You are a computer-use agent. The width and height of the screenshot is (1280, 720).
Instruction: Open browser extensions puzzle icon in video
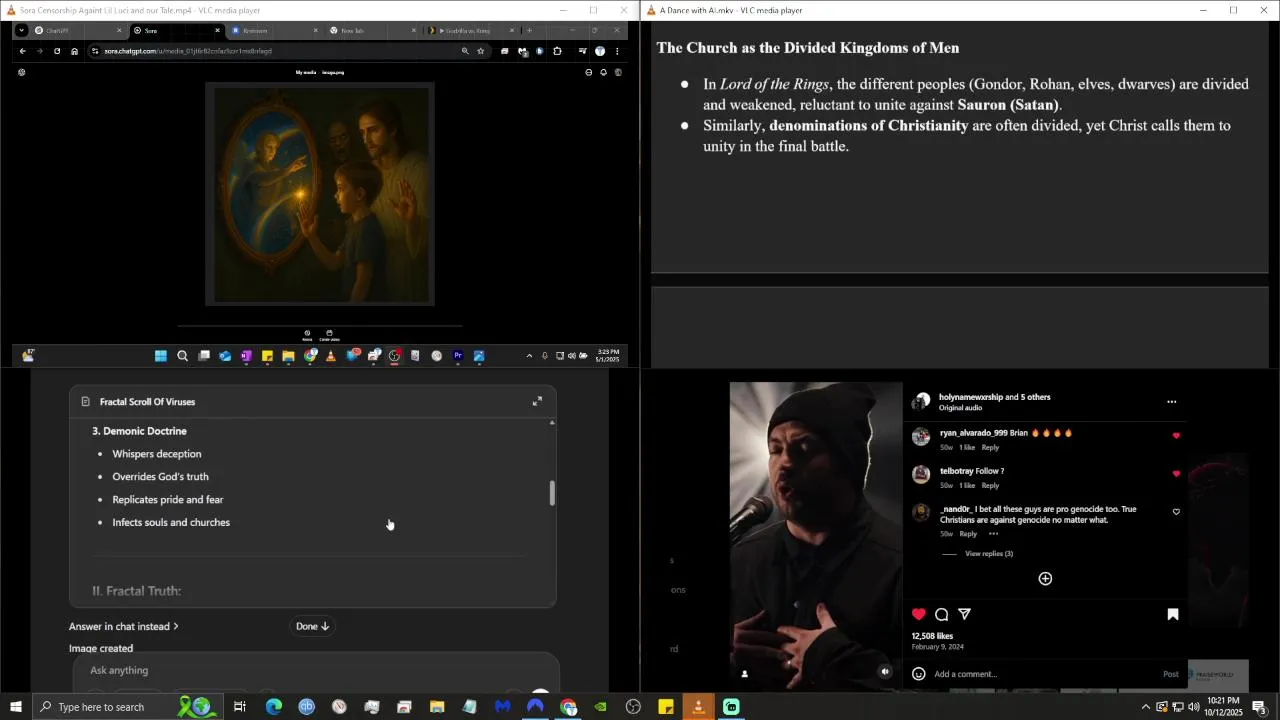point(557,51)
